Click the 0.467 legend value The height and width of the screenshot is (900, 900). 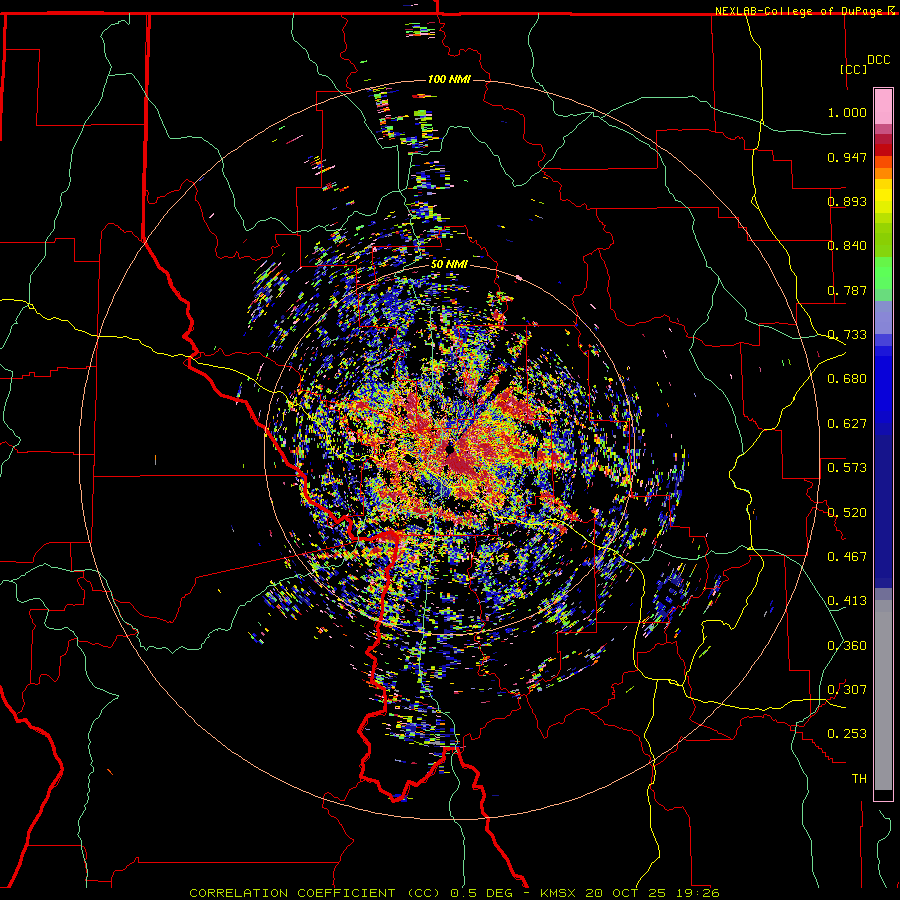pyautogui.click(x=847, y=556)
